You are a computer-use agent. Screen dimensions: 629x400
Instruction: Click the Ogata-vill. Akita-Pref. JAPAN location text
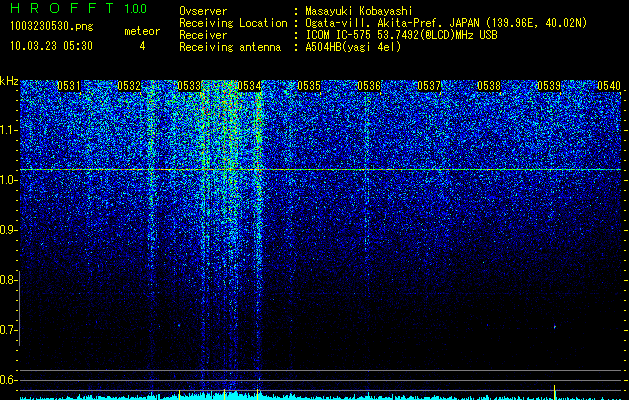click(x=446, y=23)
